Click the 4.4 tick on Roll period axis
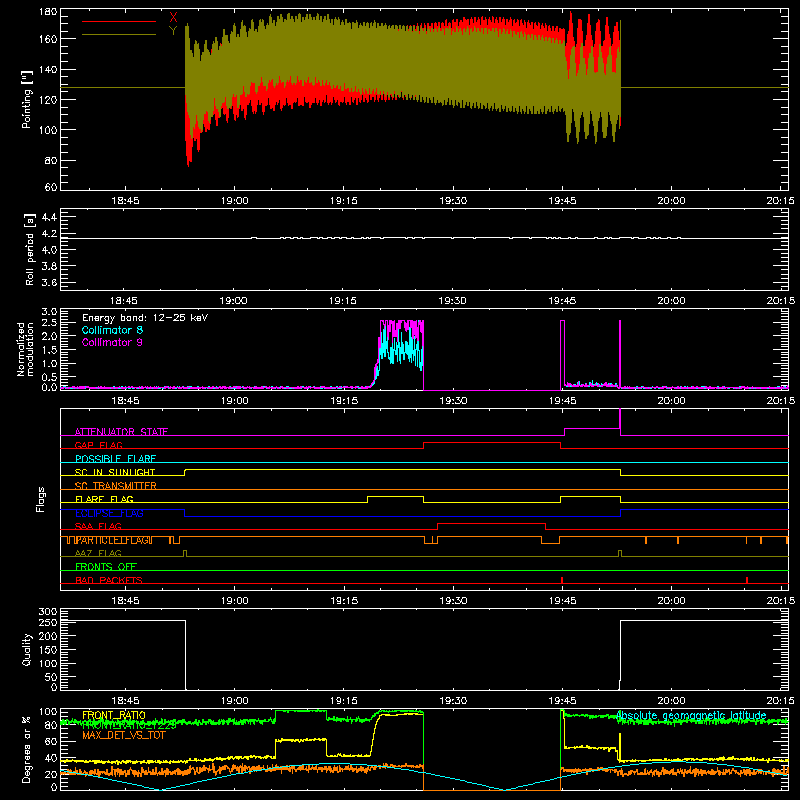This screenshot has width=800, height=800. [x=49, y=217]
